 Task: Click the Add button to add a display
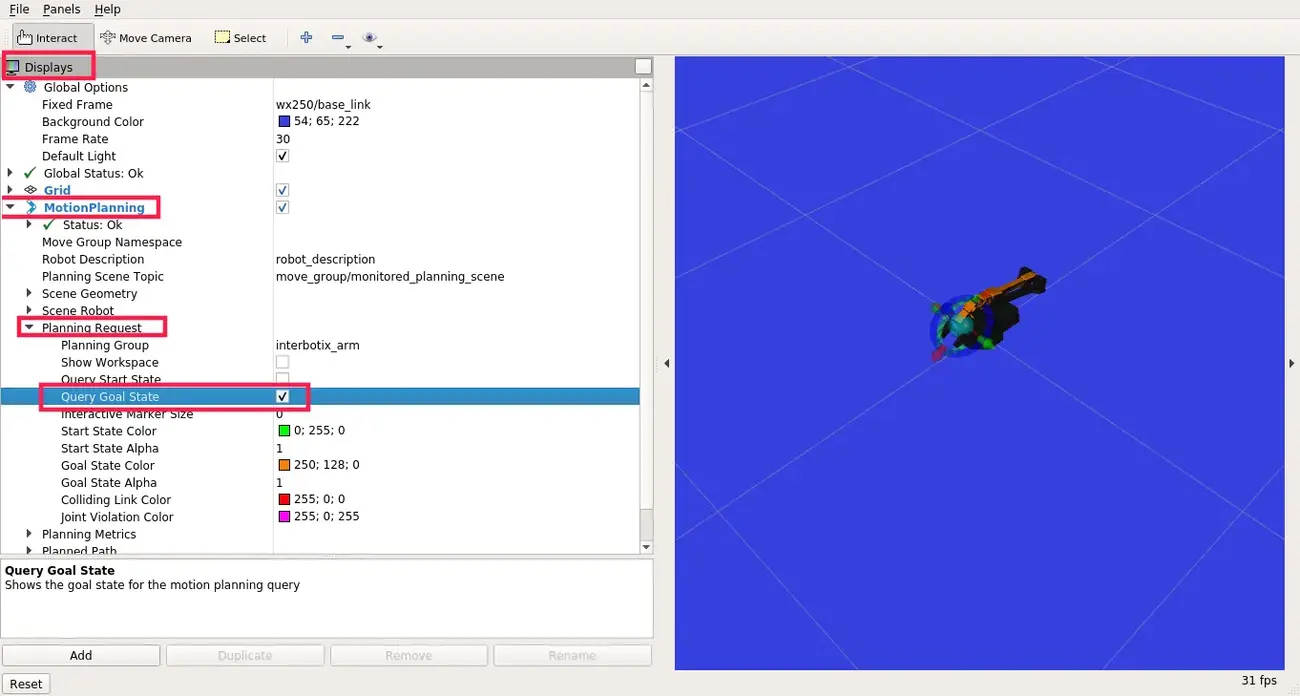click(81, 655)
